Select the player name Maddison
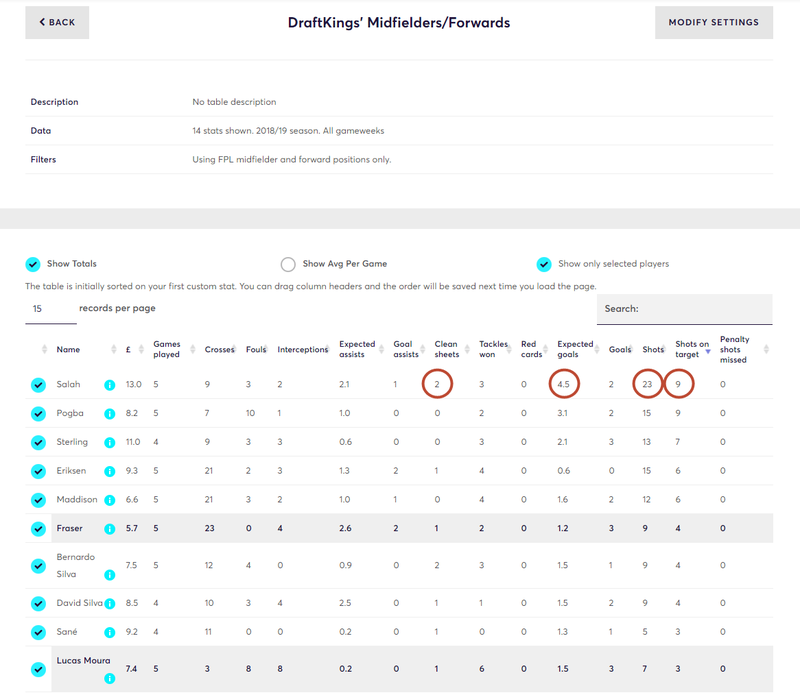The height and width of the screenshot is (695, 800). pos(77,500)
